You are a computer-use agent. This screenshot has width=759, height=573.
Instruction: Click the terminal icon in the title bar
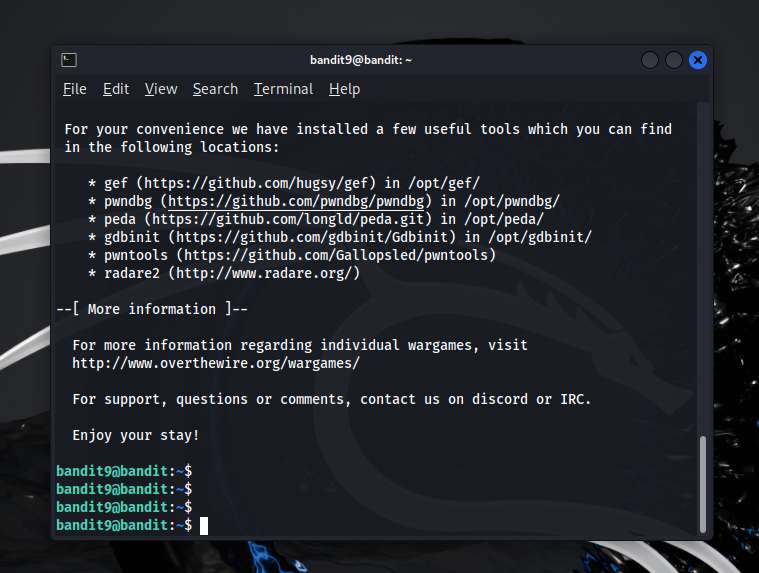69,60
